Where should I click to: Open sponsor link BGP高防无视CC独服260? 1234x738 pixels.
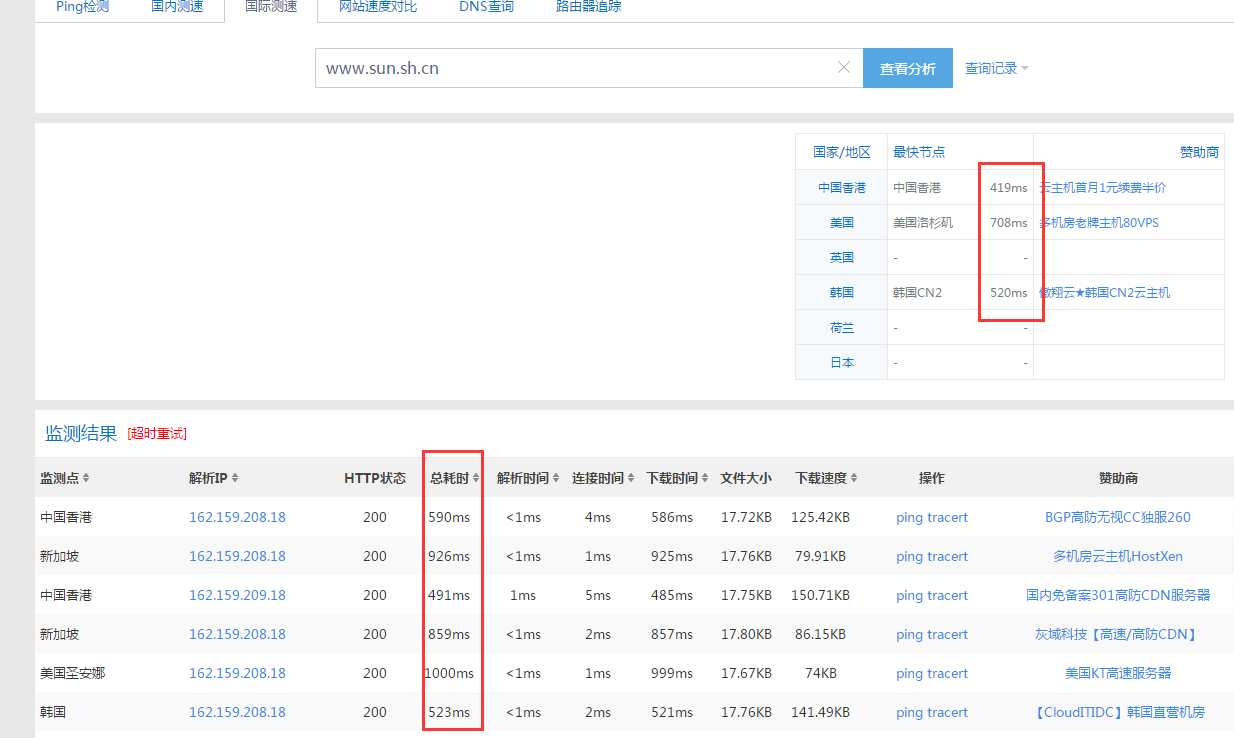coord(1117,517)
